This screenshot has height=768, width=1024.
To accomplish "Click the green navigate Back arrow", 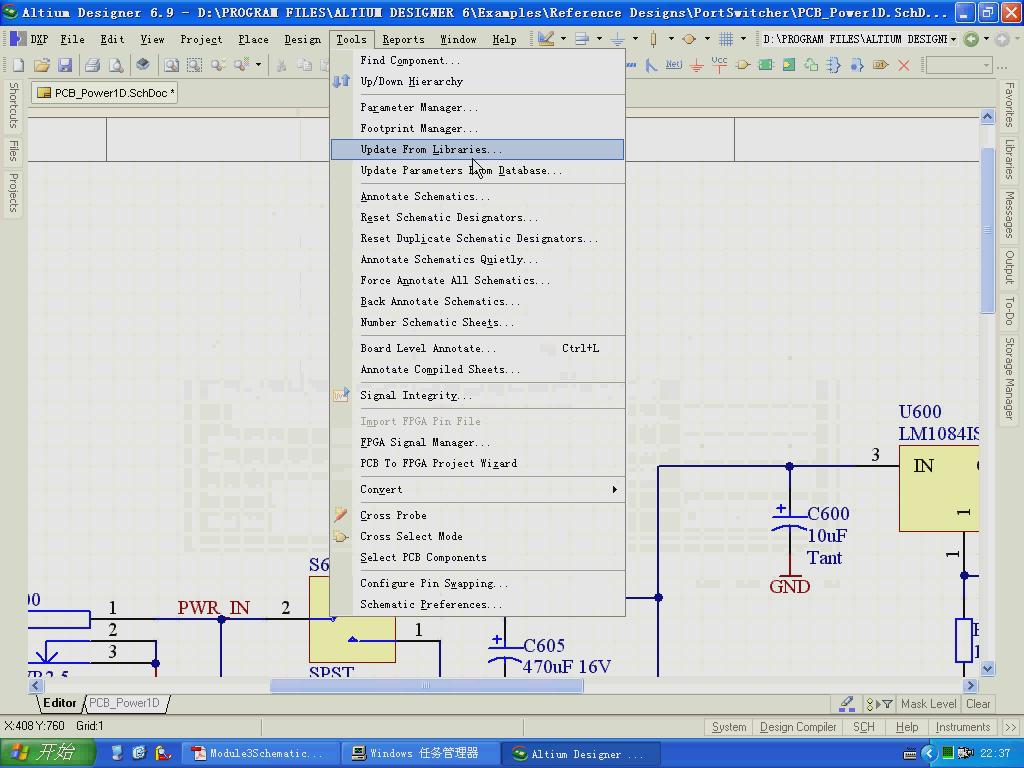I will (x=971, y=39).
